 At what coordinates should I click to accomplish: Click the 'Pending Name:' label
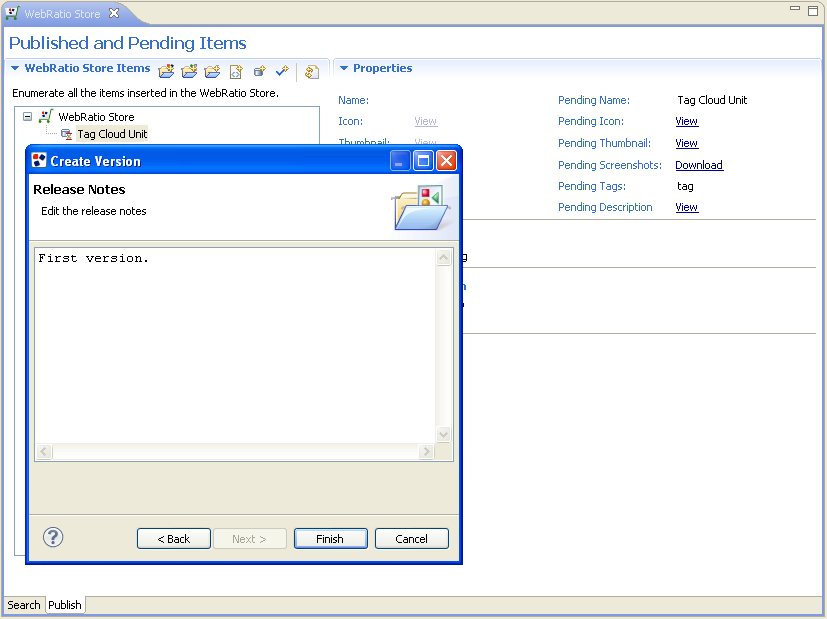pos(594,100)
